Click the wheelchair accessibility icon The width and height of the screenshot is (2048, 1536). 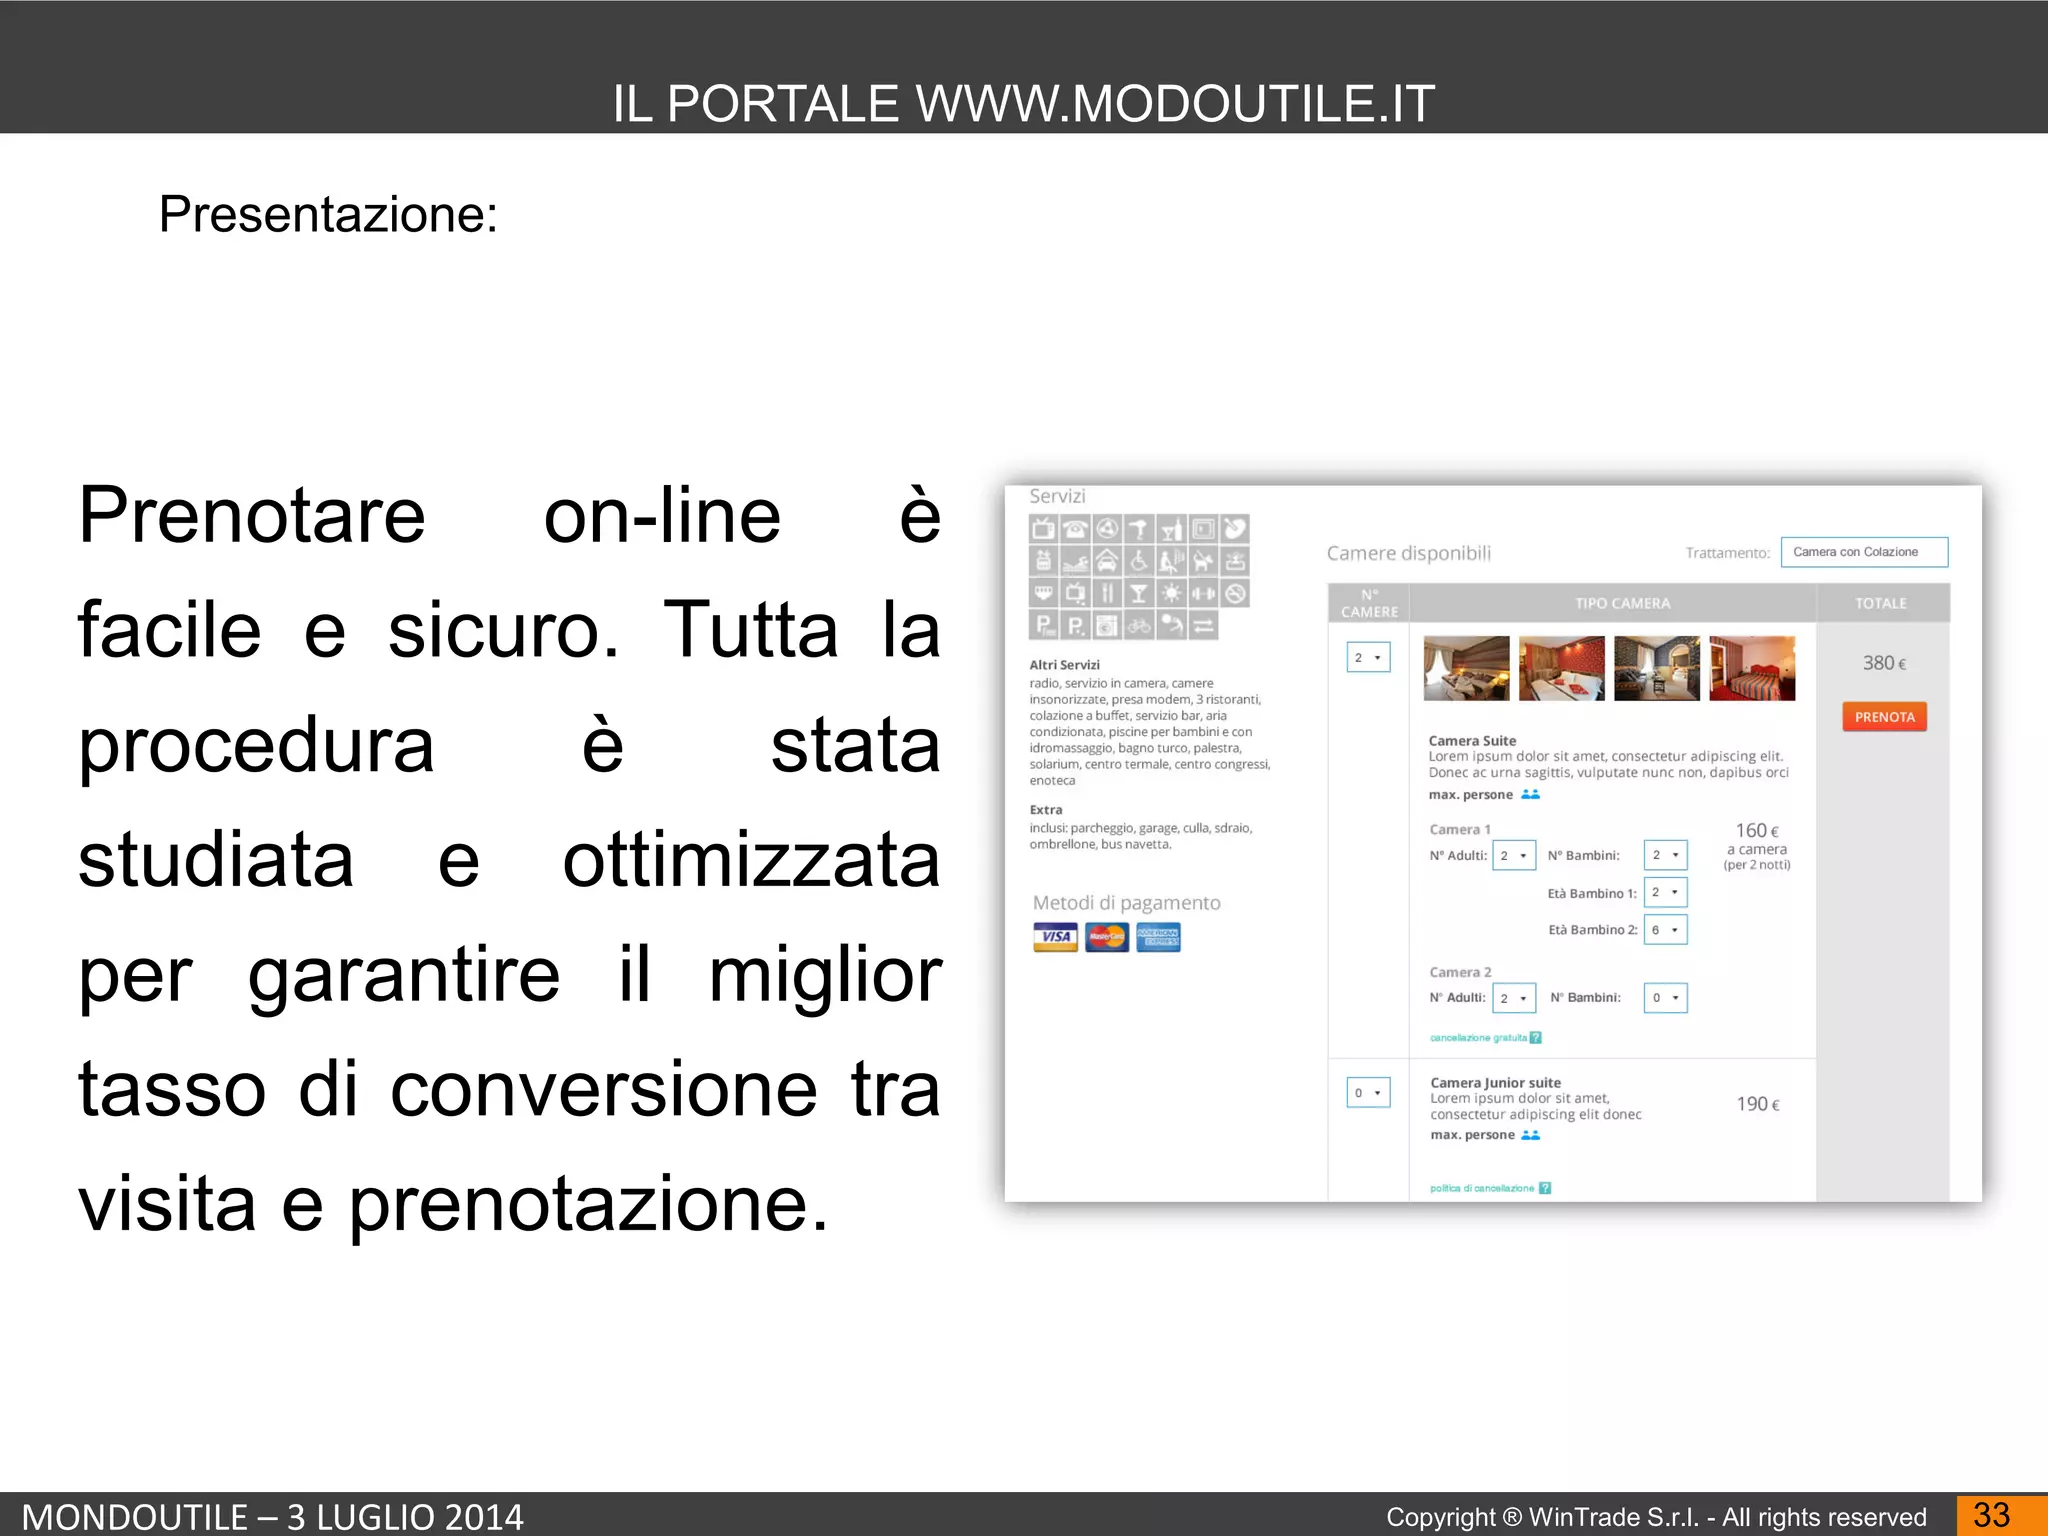coord(1139,561)
